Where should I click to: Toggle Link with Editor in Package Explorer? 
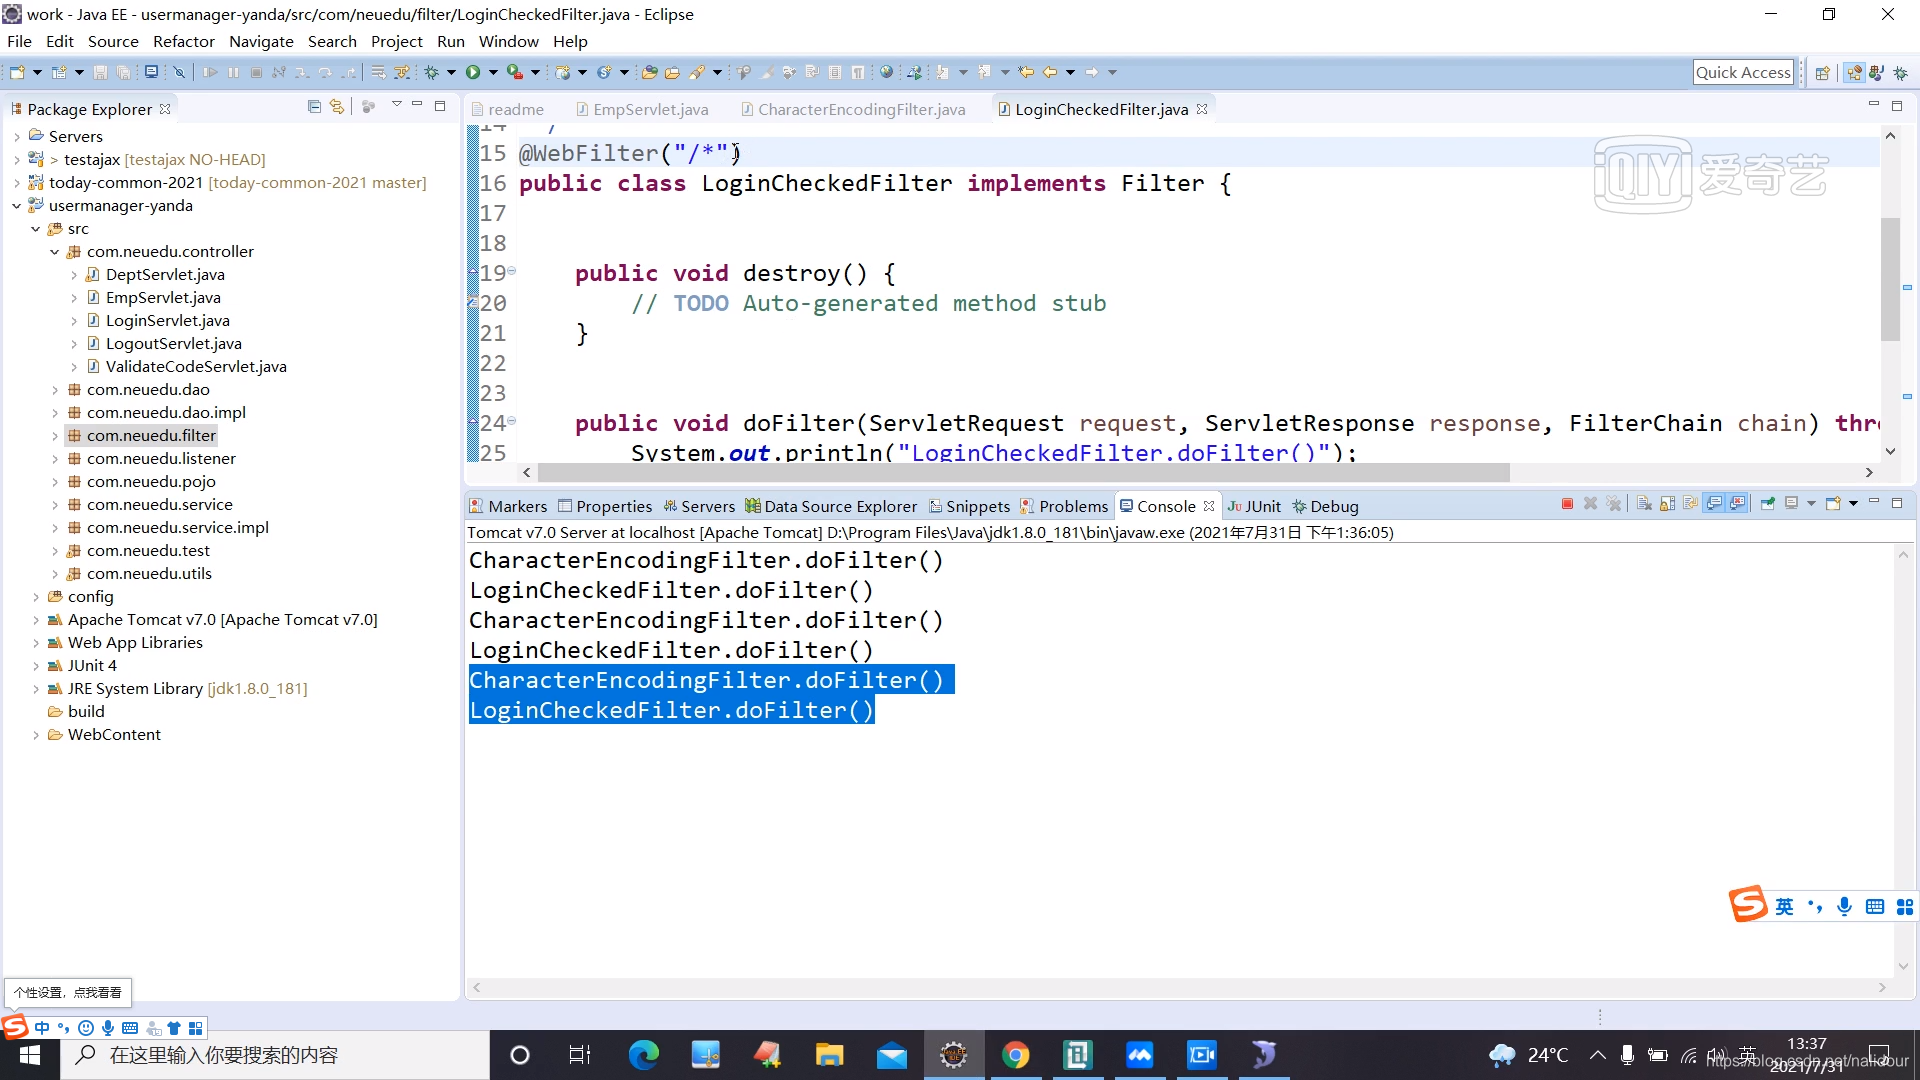[337, 107]
